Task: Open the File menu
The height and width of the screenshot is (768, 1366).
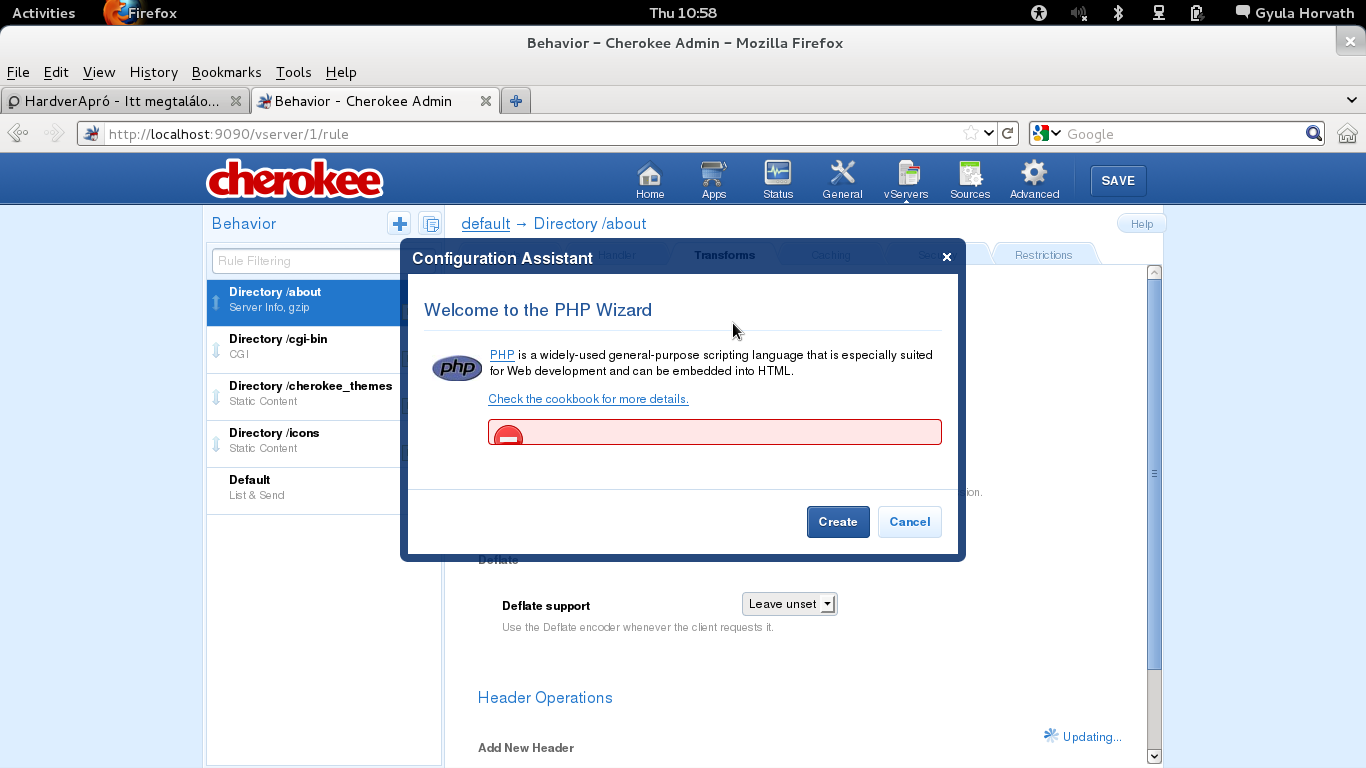Action: (18, 72)
